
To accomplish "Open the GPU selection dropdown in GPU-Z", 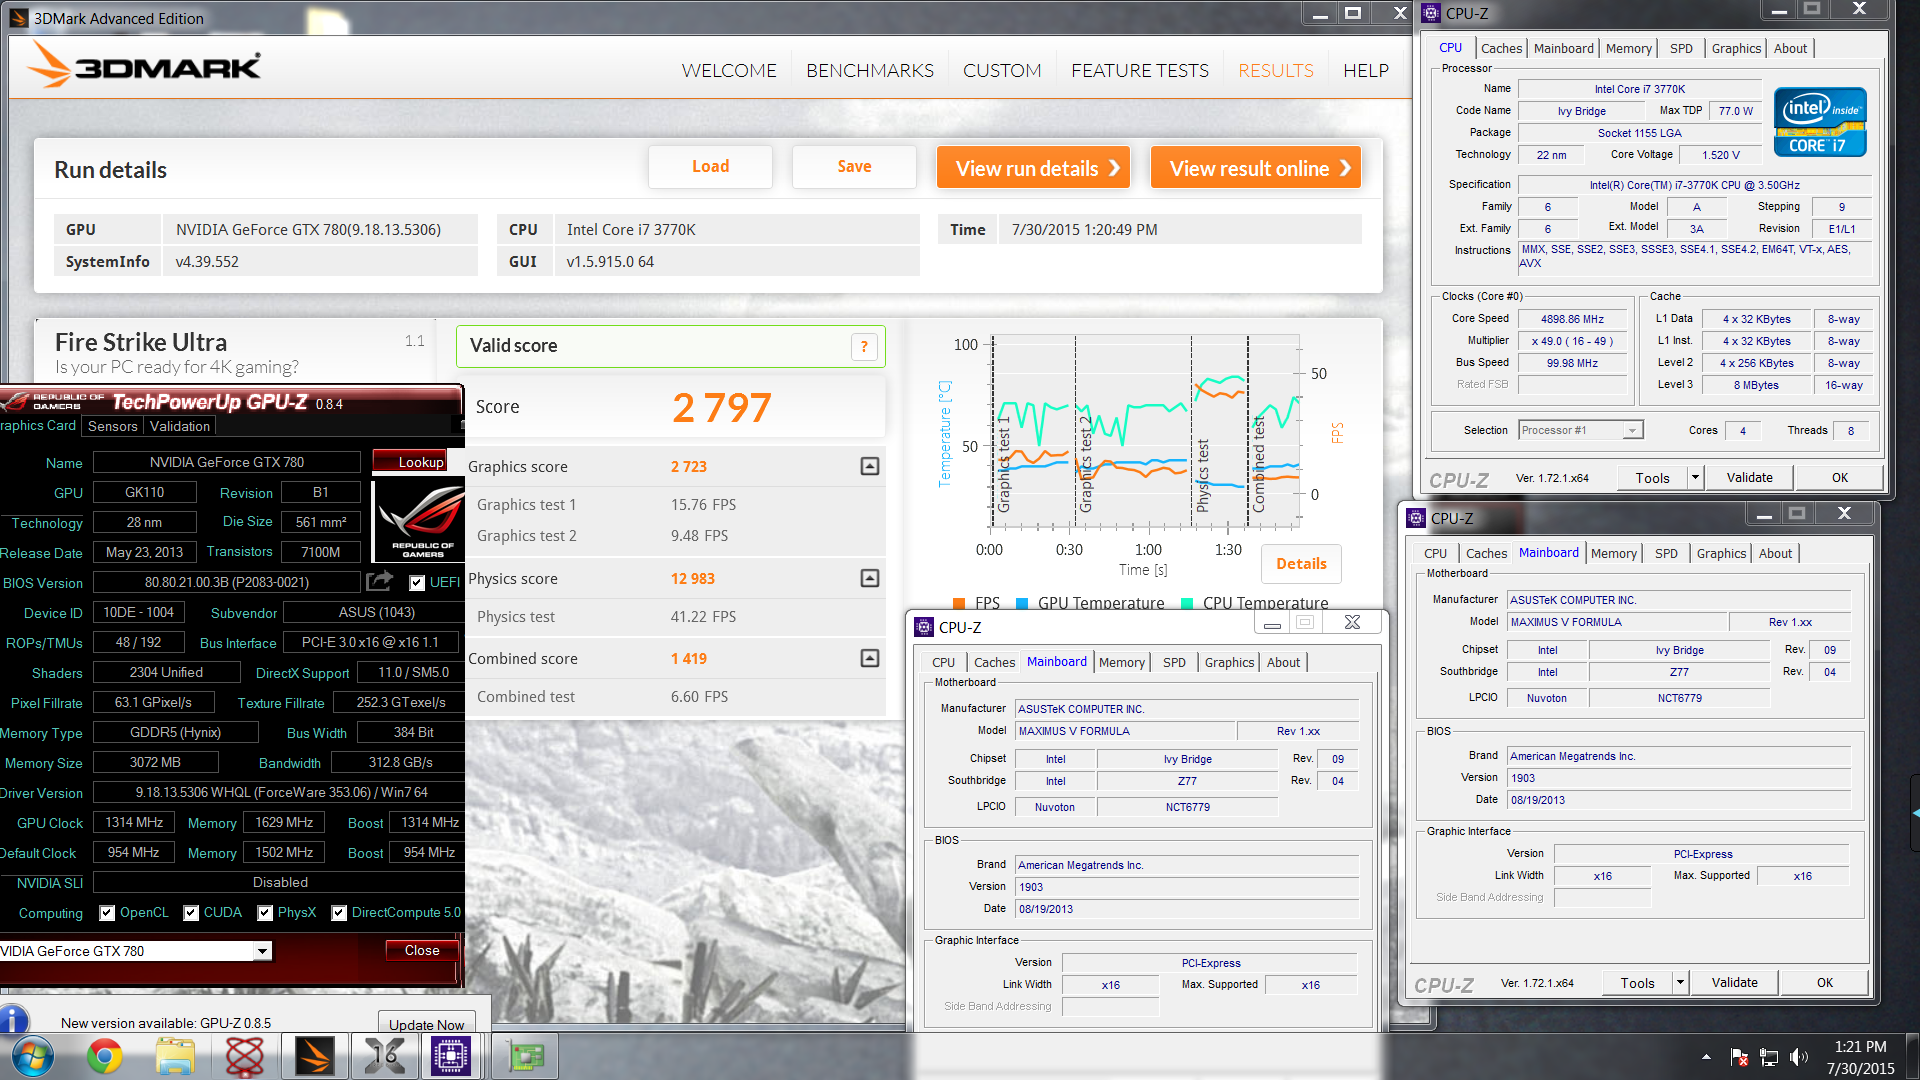I will [x=262, y=951].
